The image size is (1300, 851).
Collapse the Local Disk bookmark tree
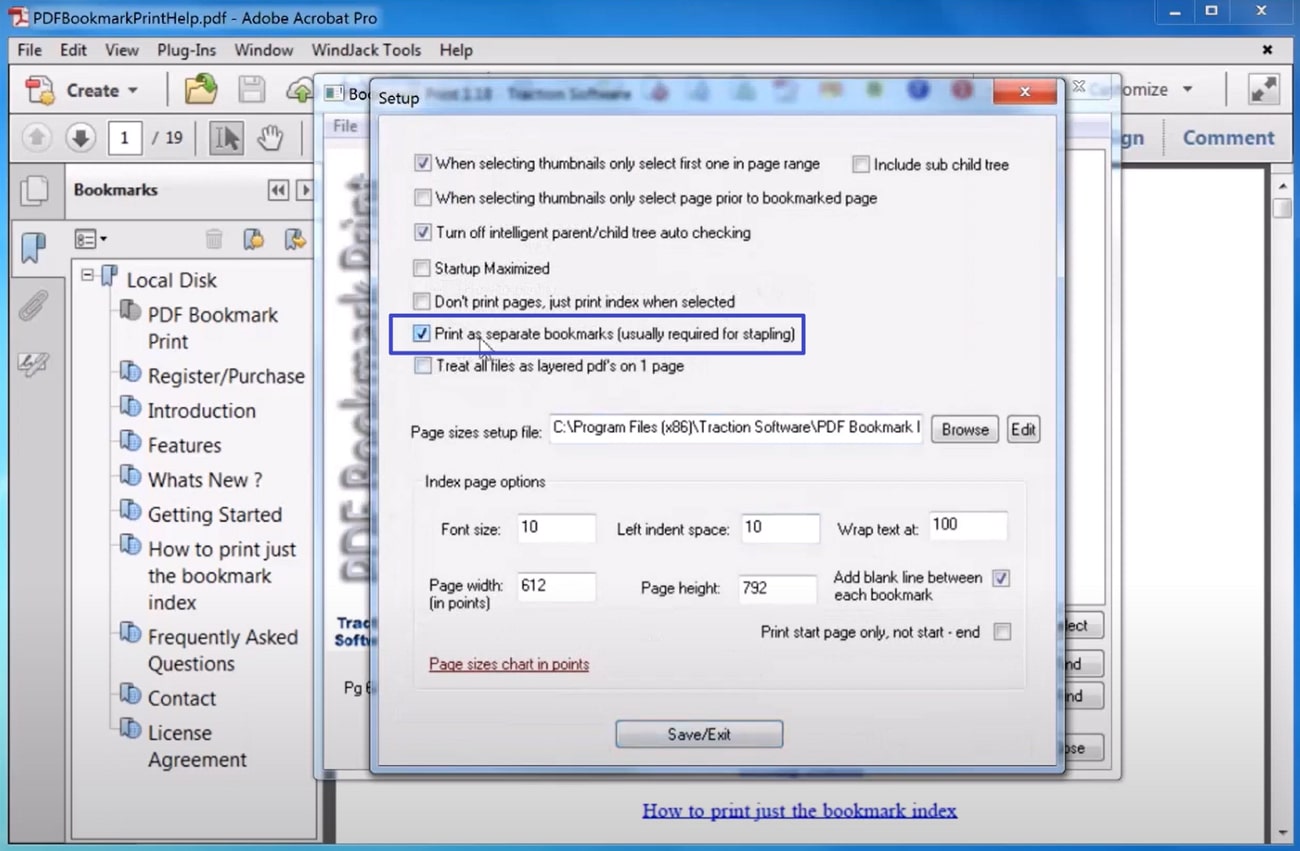point(87,276)
